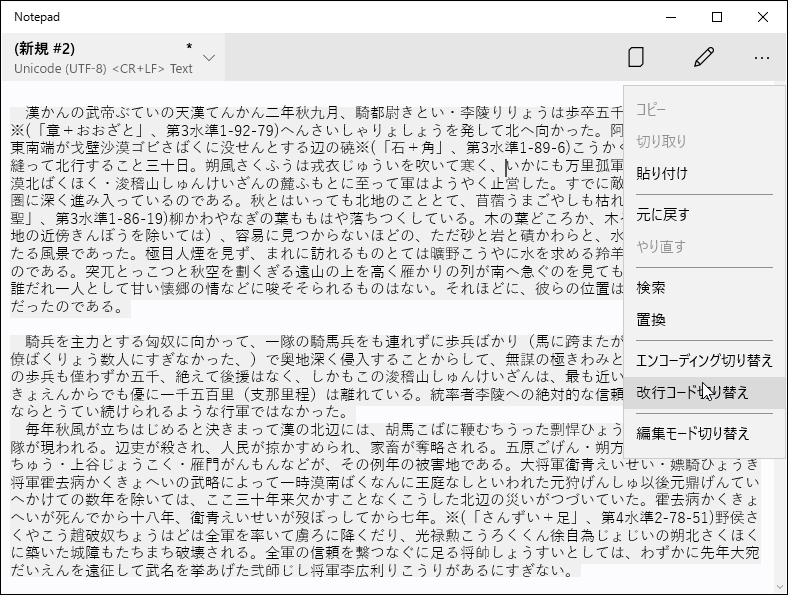Open the three-dots more options menu
Viewport: 788px width, 595px height.
pyautogui.click(x=762, y=58)
